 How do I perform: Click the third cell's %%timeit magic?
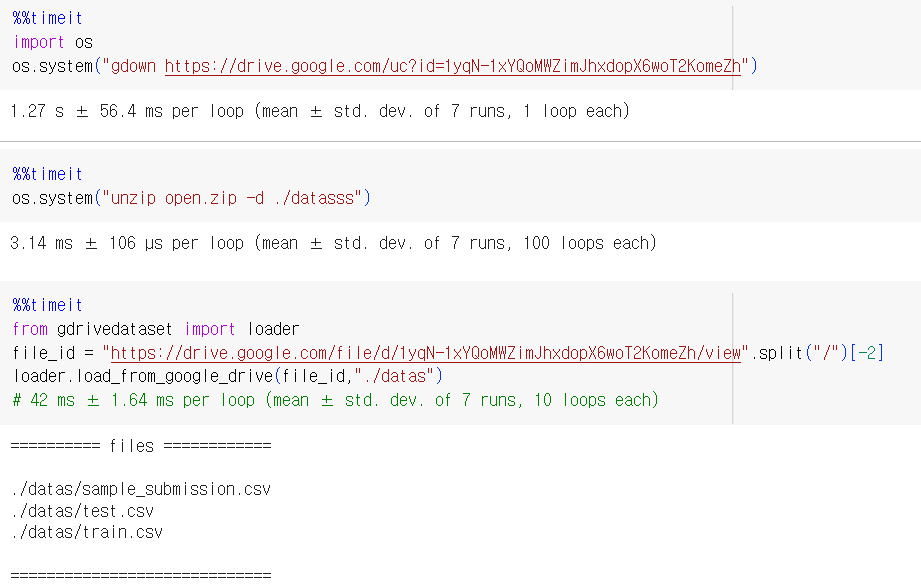[x=48, y=305]
